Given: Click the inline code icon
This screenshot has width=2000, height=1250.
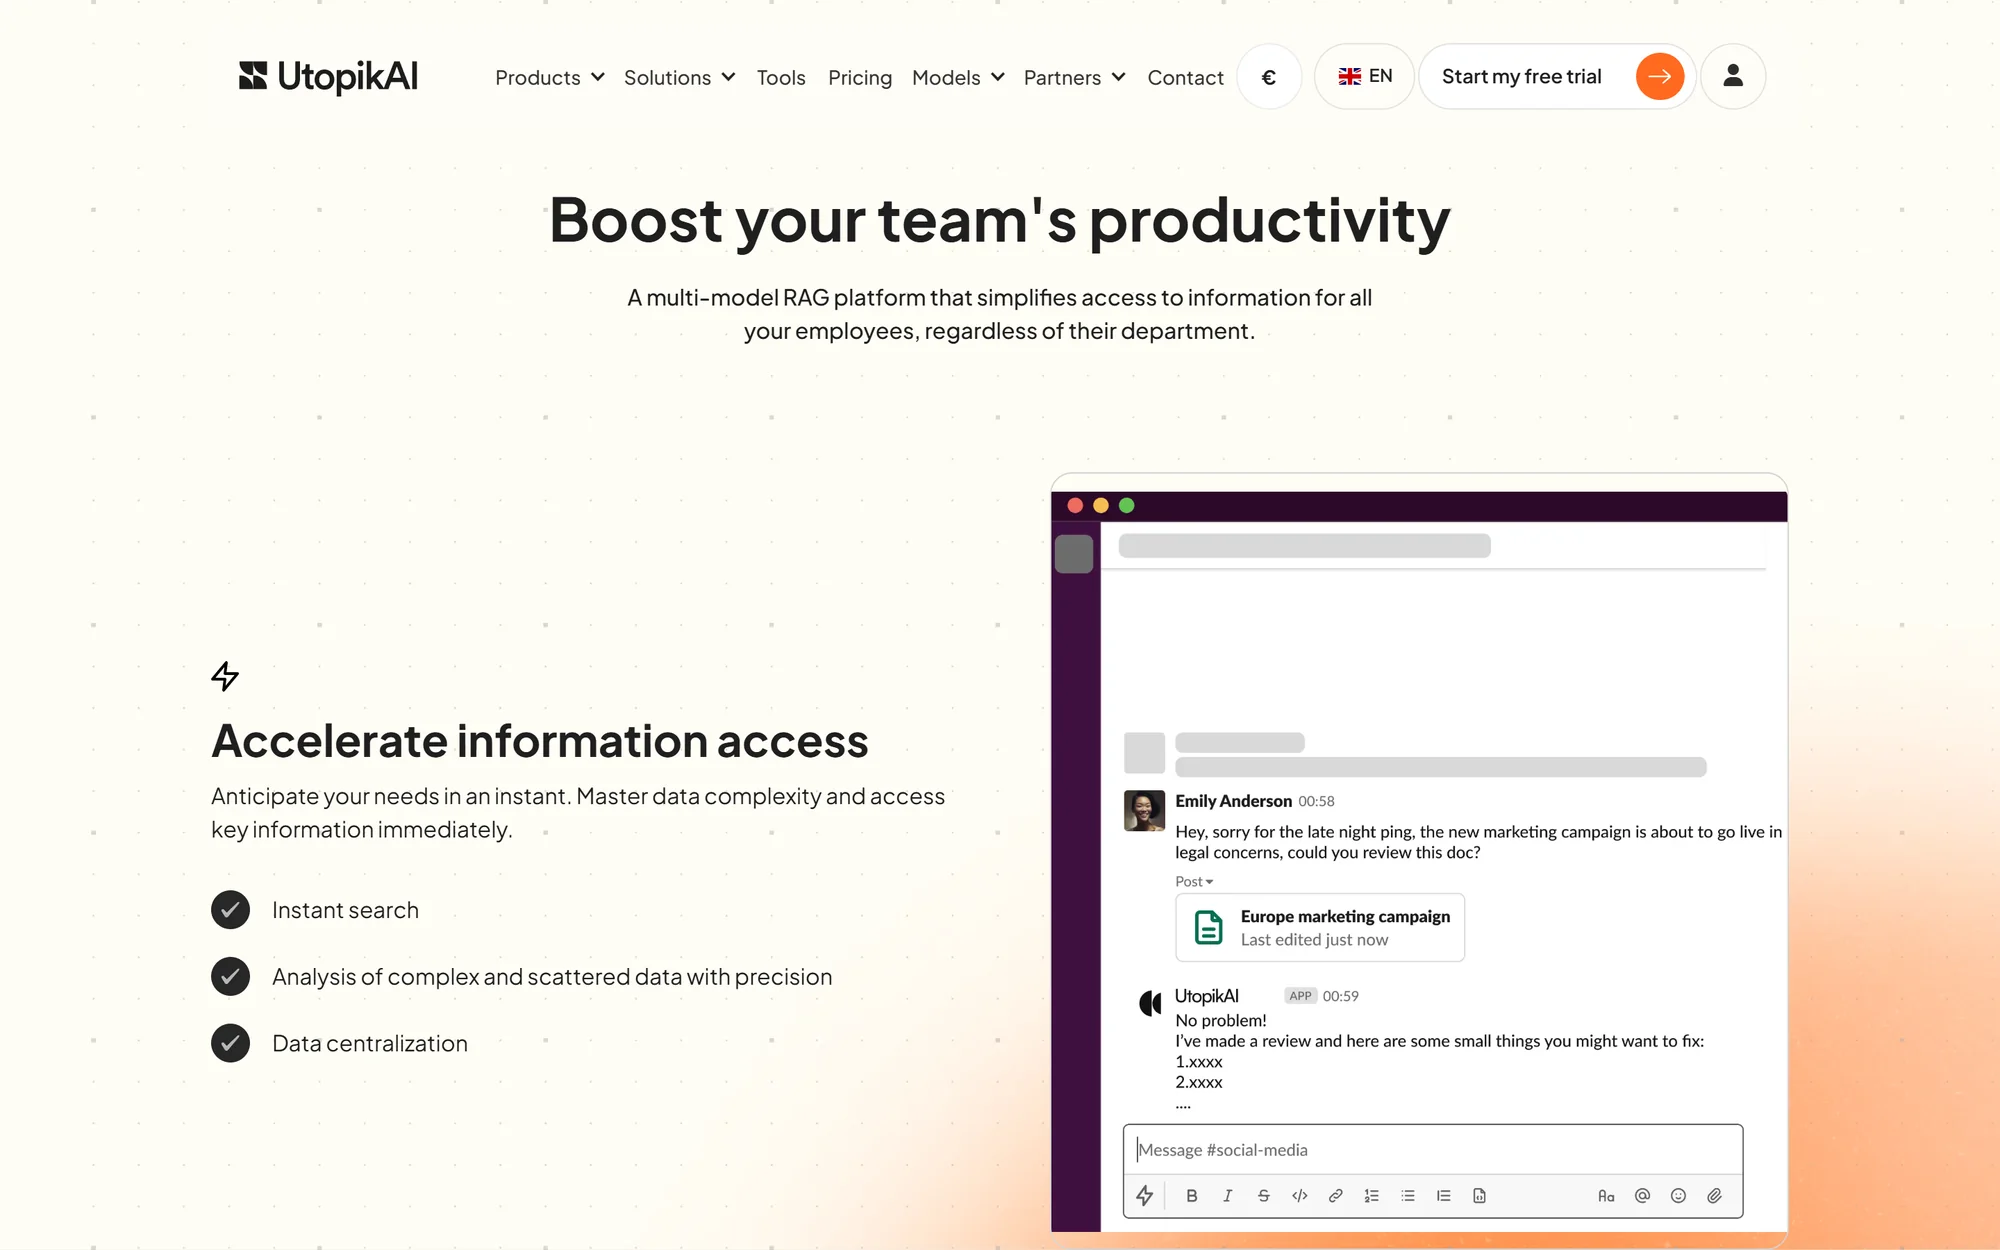Looking at the screenshot, I should (1299, 1195).
